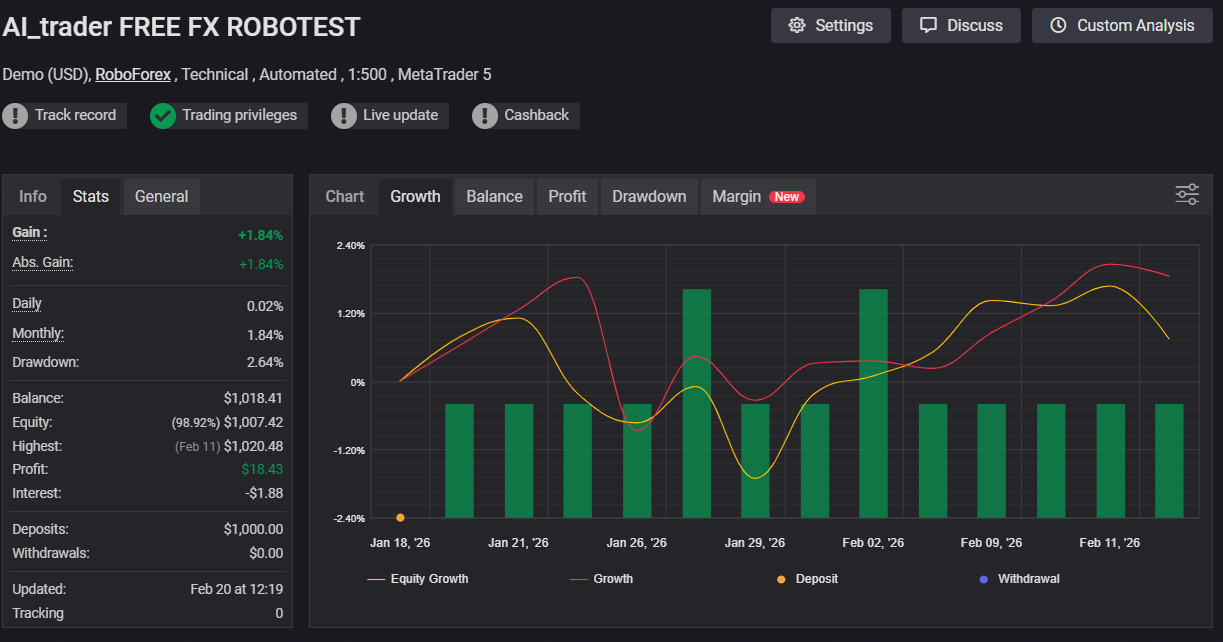Click the Settings gear icon
Screen dimensions: 1223x642
point(797,26)
